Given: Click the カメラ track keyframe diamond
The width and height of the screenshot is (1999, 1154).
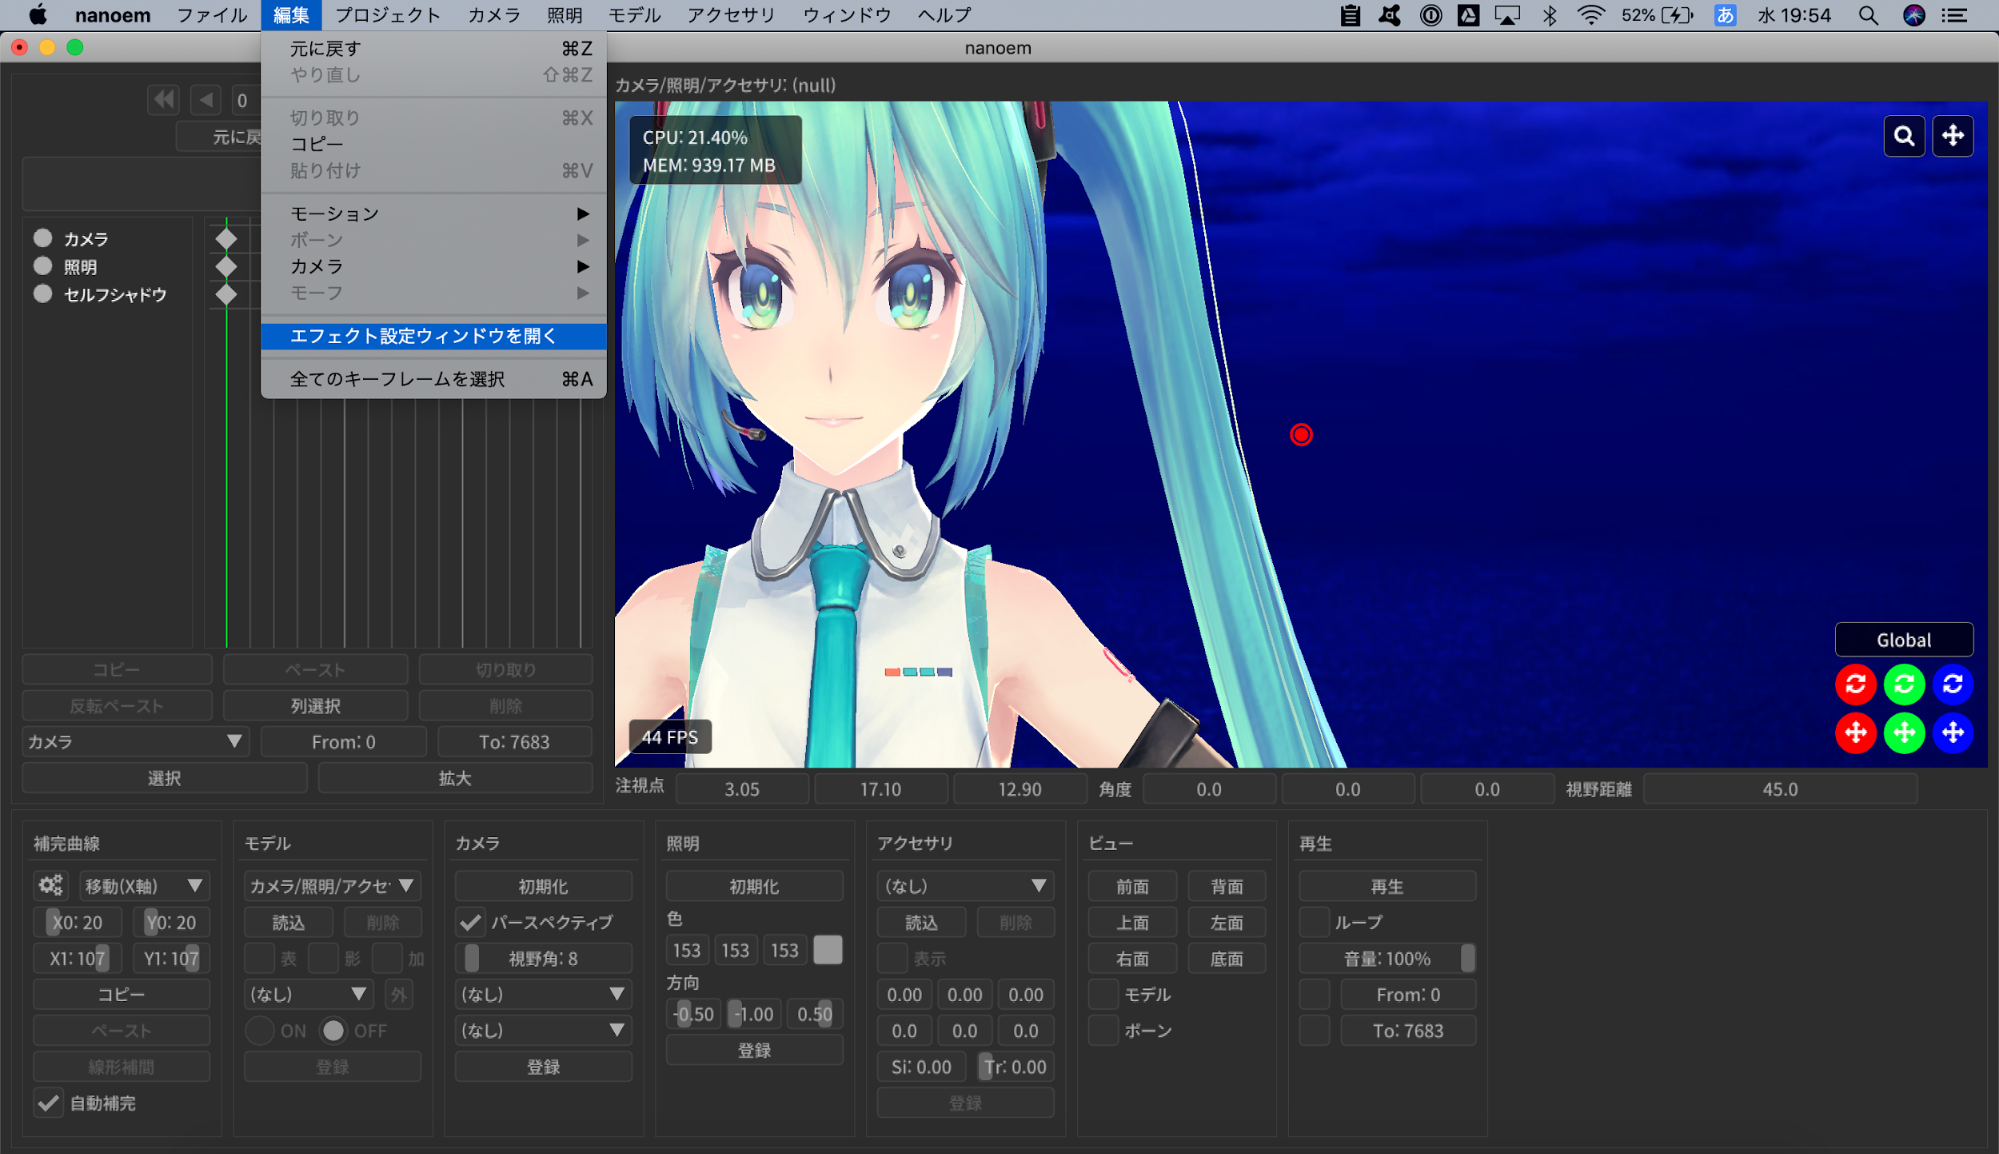Looking at the screenshot, I should click(x=226, y=238).
